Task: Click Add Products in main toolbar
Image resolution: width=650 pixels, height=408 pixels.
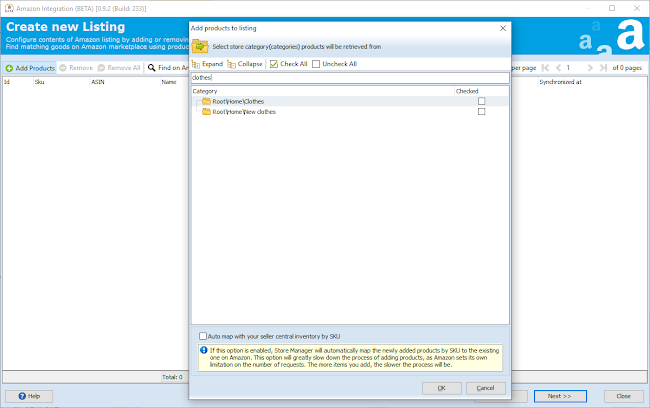Action: [x=30, y=68]
